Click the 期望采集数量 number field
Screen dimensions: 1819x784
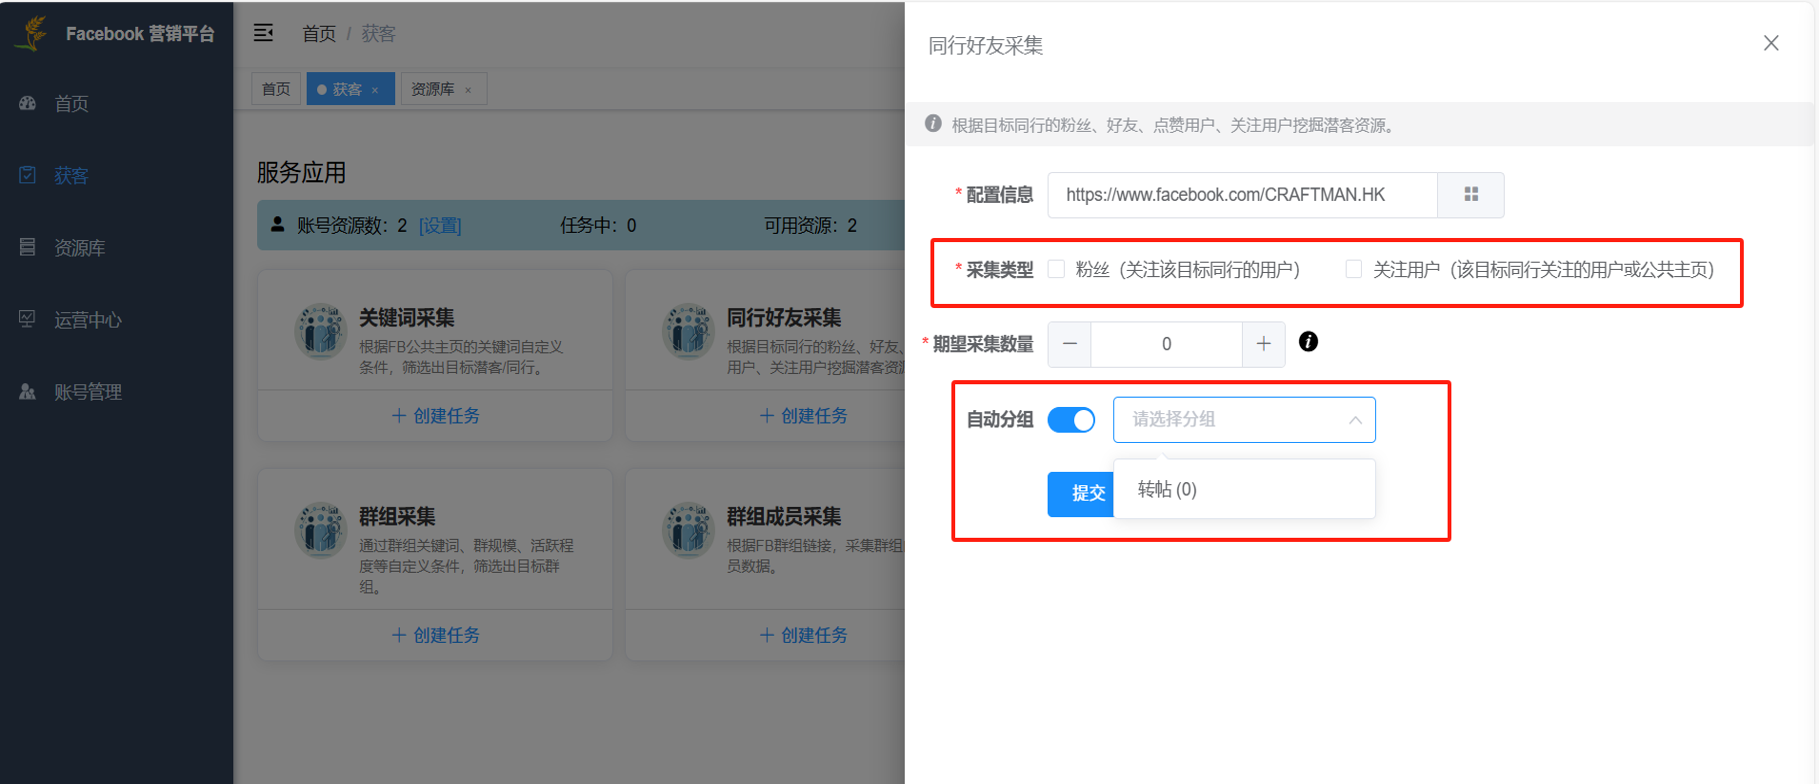click(1167, 344)
